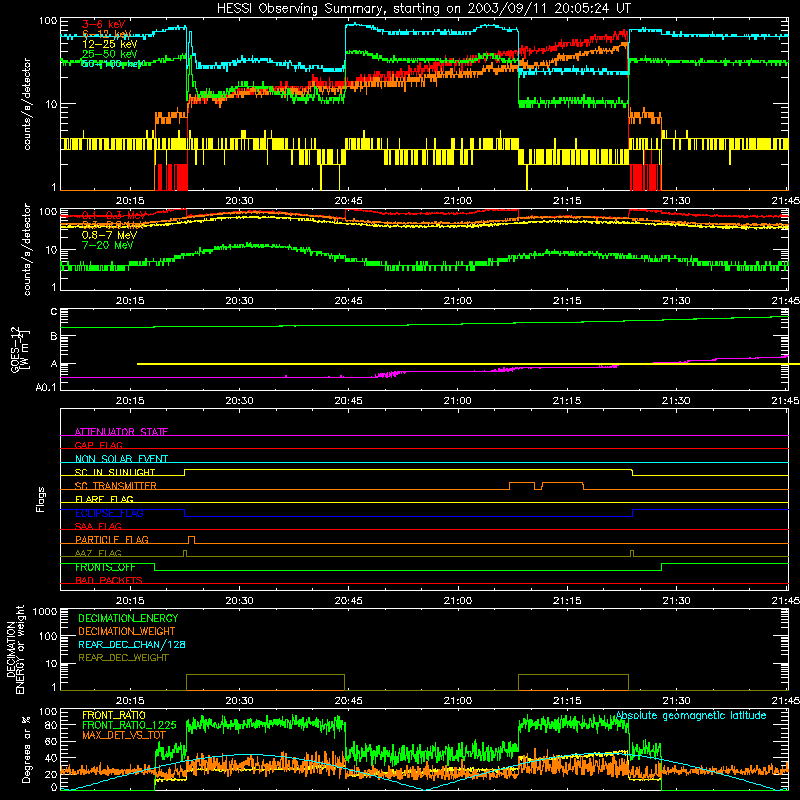The width and height of the screenshot is (800, 800).
Task: Click the PARTICLE_FLAG label
Action: pos(112,539)
